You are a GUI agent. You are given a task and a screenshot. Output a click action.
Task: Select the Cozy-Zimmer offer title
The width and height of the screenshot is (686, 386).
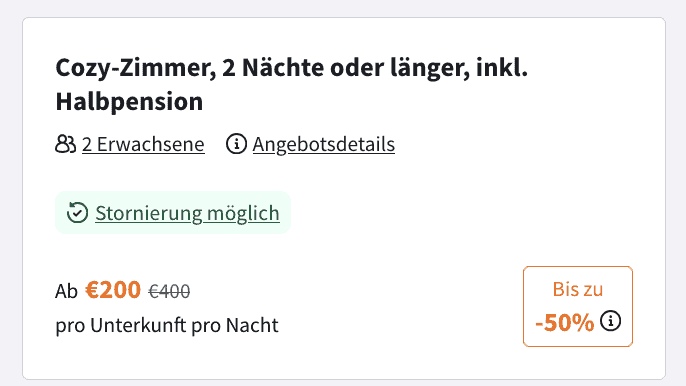coord(291,84)
